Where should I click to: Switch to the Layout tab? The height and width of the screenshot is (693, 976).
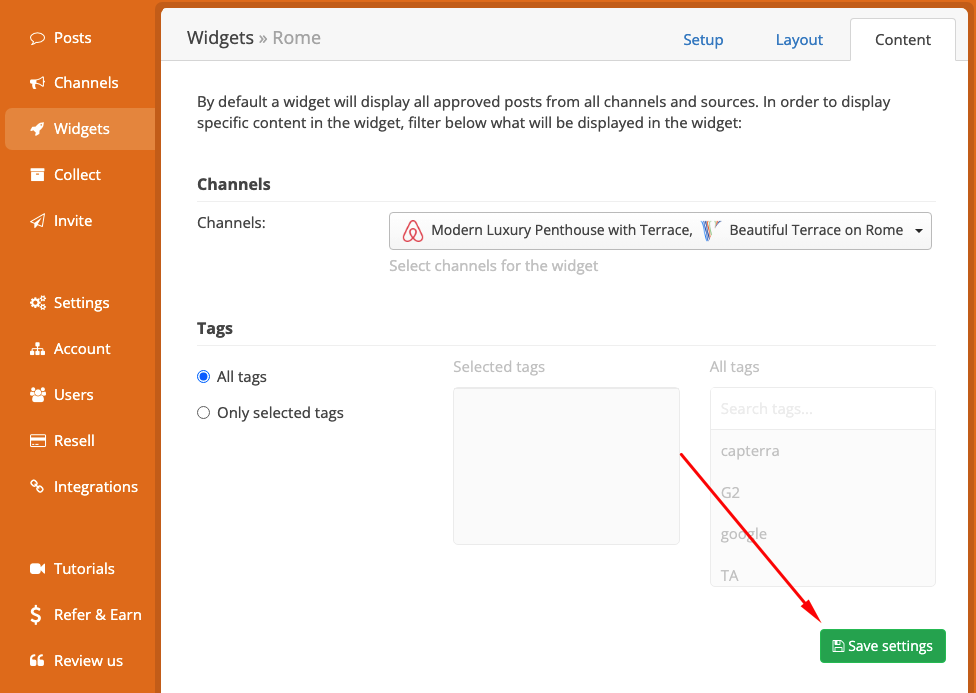[799, 40]
